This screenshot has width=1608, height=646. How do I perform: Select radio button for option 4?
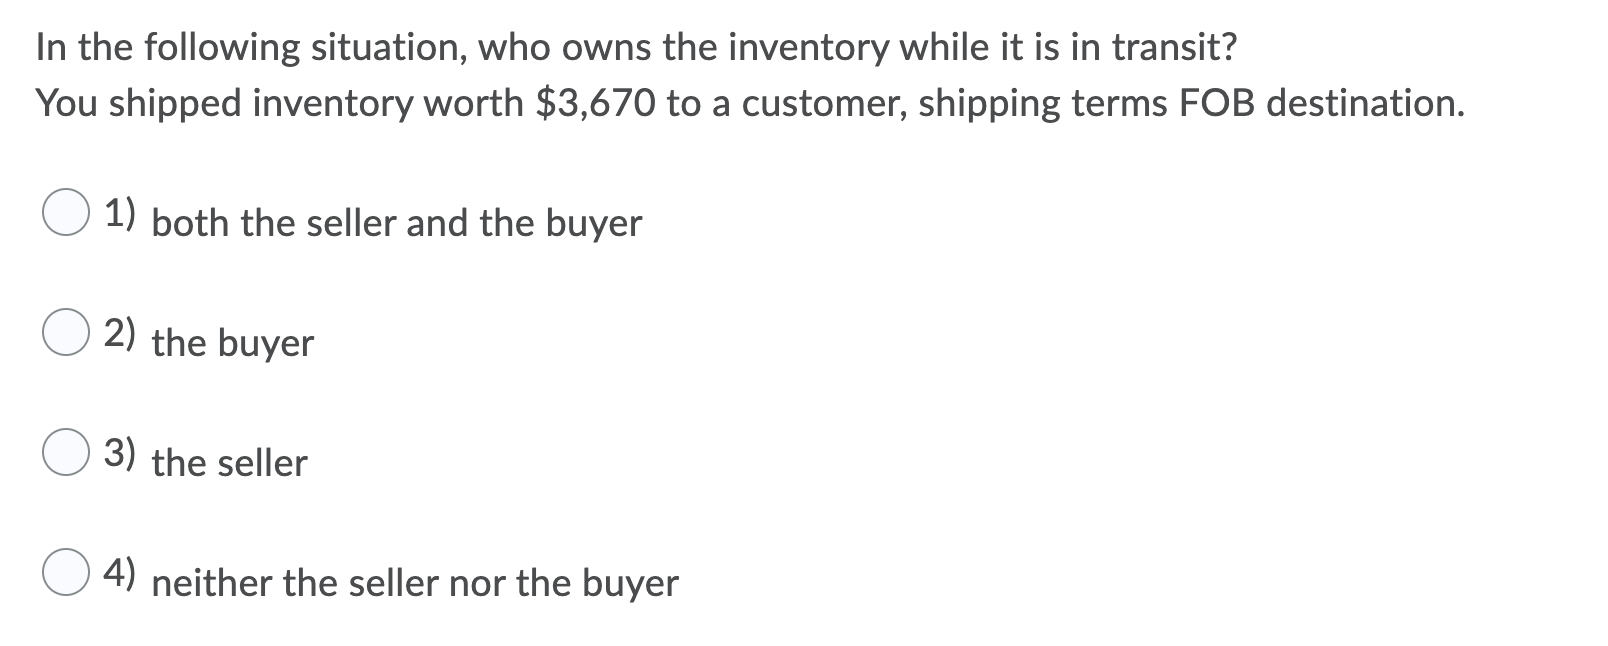66,571
